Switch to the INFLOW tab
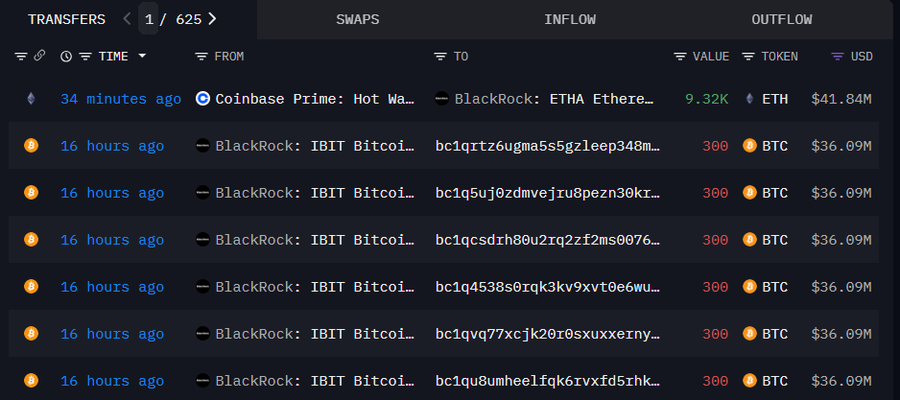Viewport: 900px width, 400px height. tap(570, 19)
